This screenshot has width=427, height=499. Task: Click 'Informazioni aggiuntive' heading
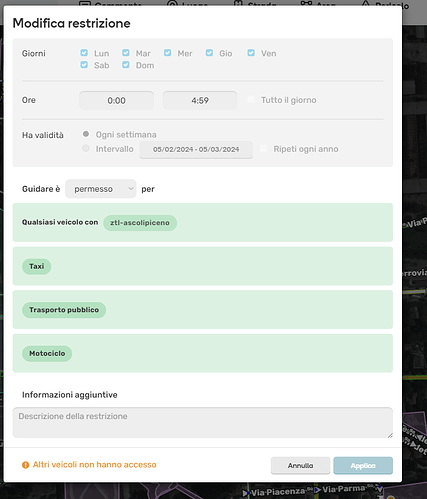coord(70,395)
